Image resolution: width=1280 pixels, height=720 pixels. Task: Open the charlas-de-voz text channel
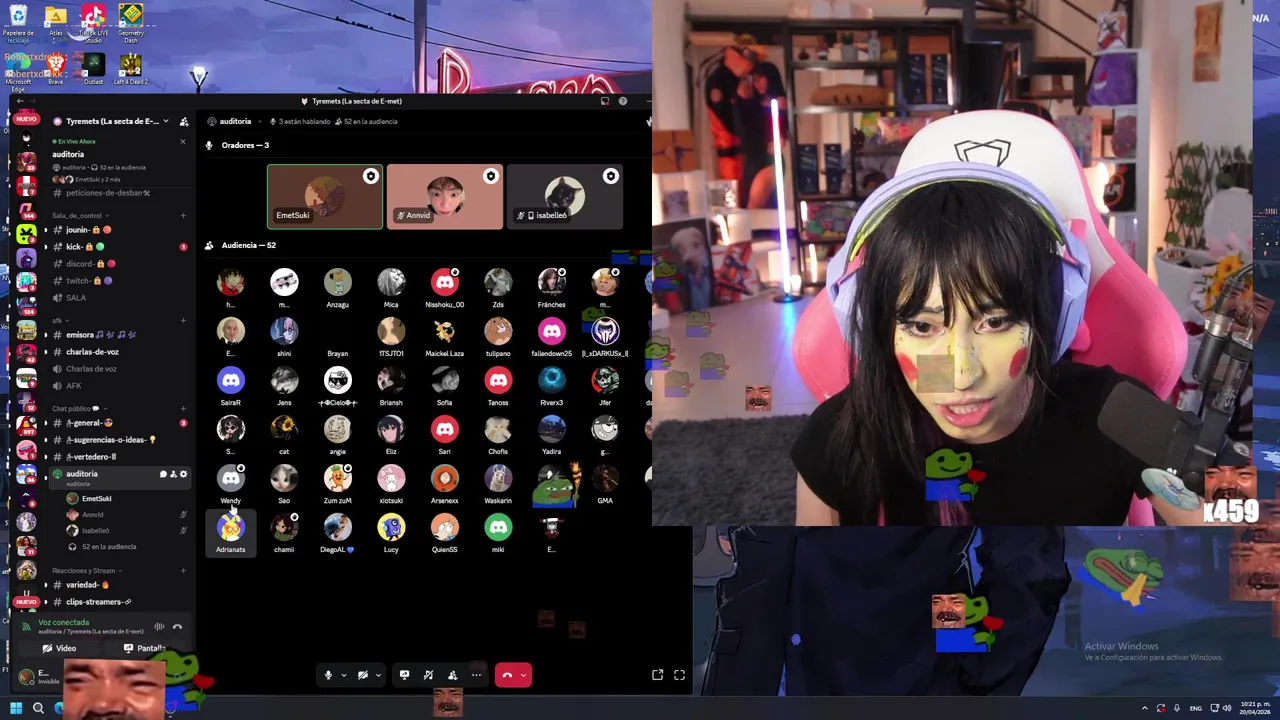tap(118, 352)
